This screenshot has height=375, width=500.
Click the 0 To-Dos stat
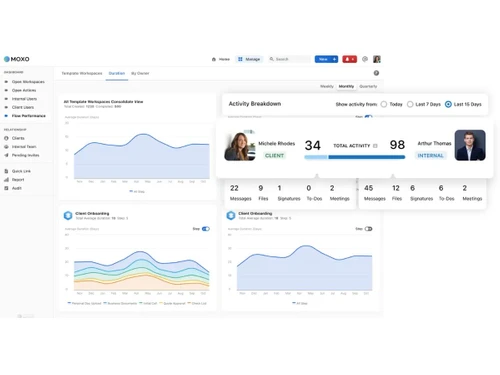(314, 193)
